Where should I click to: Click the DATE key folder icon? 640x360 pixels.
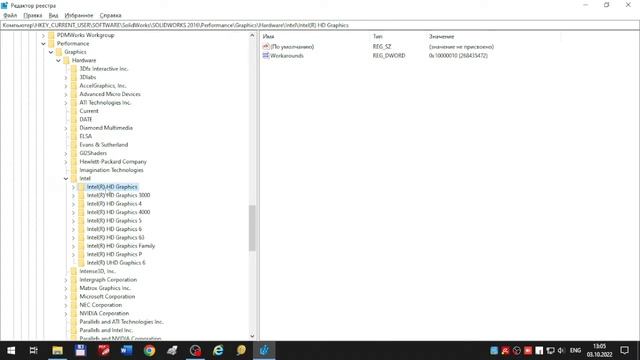pos(74,119)
